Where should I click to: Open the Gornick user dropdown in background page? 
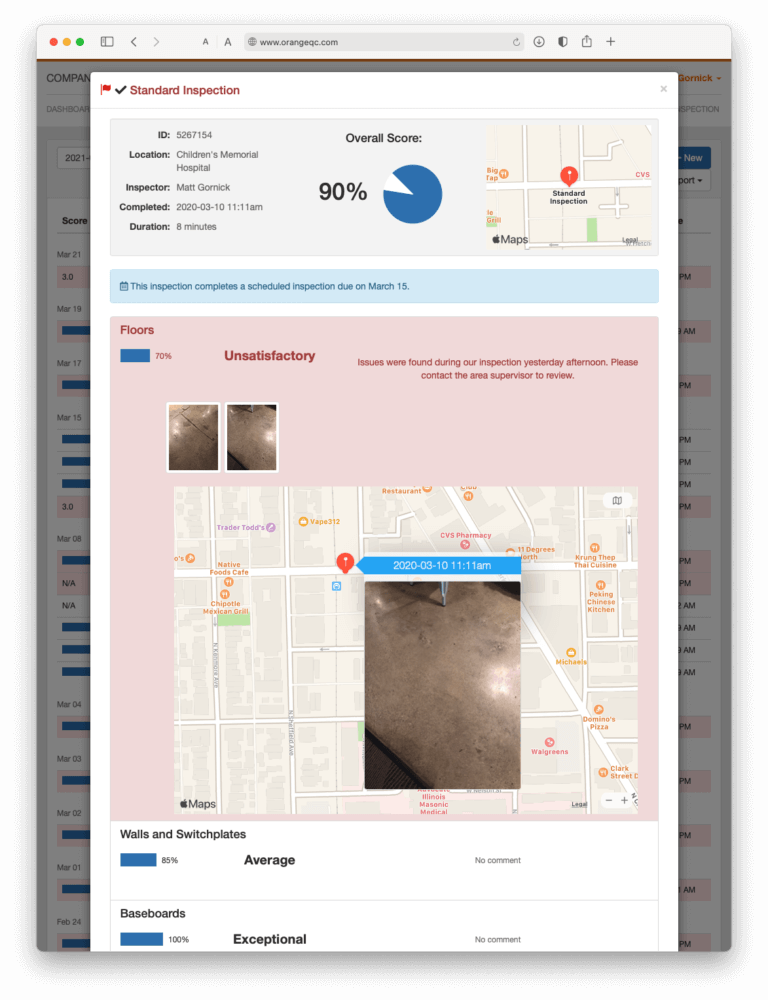pyautogui.click(x=700, y=78)
